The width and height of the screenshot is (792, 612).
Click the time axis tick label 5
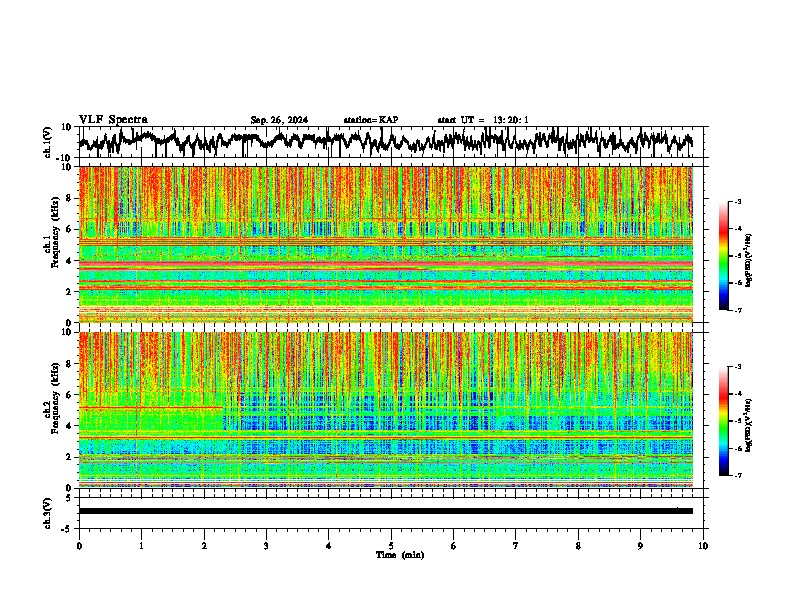click(391, 546)
